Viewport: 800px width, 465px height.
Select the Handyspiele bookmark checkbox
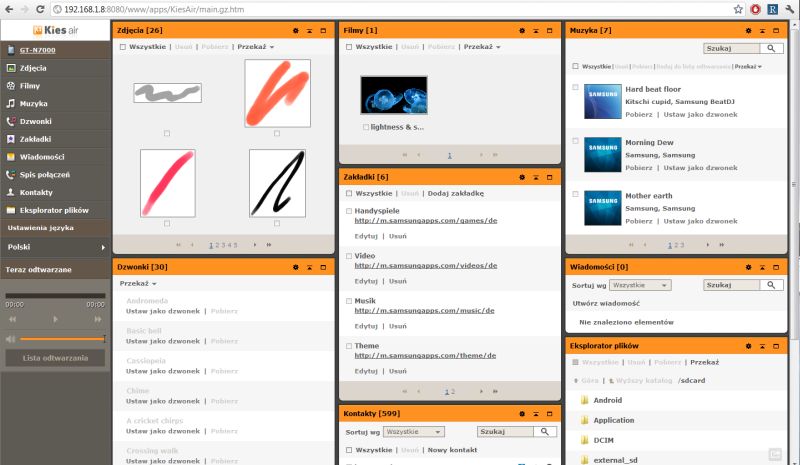click(349, 211)
